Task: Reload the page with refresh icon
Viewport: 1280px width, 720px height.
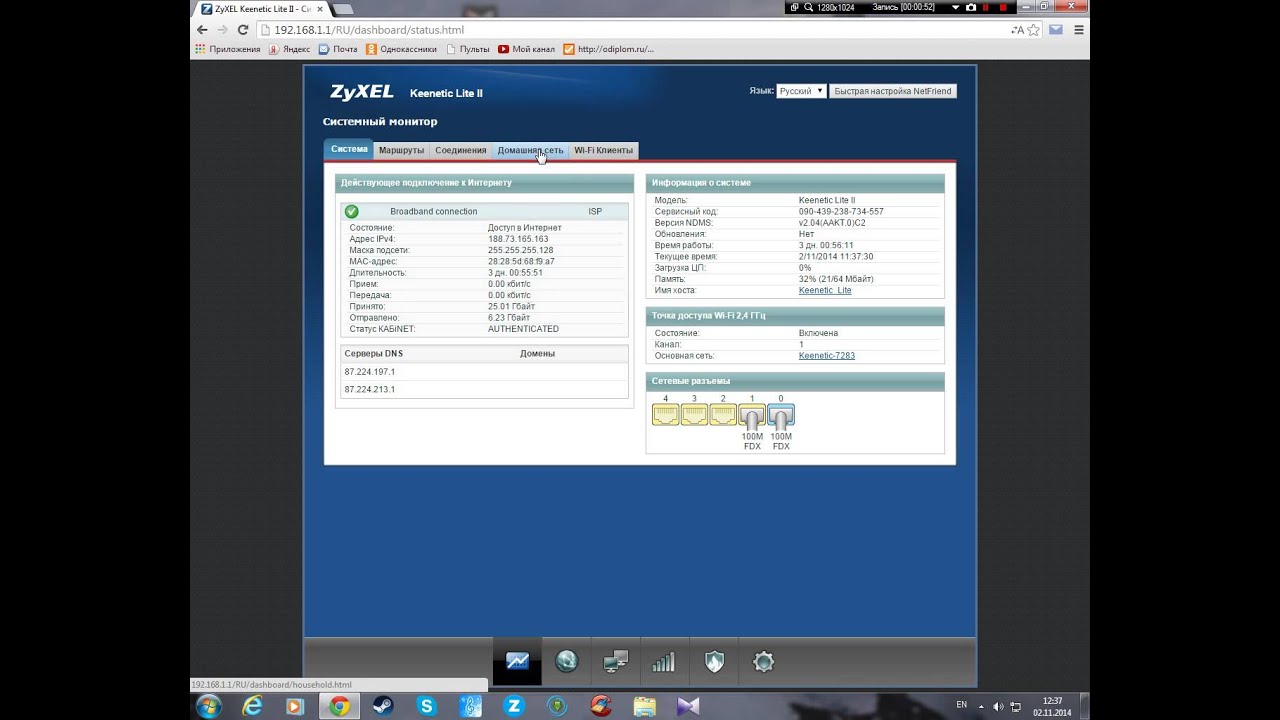Action: point(243,30)
